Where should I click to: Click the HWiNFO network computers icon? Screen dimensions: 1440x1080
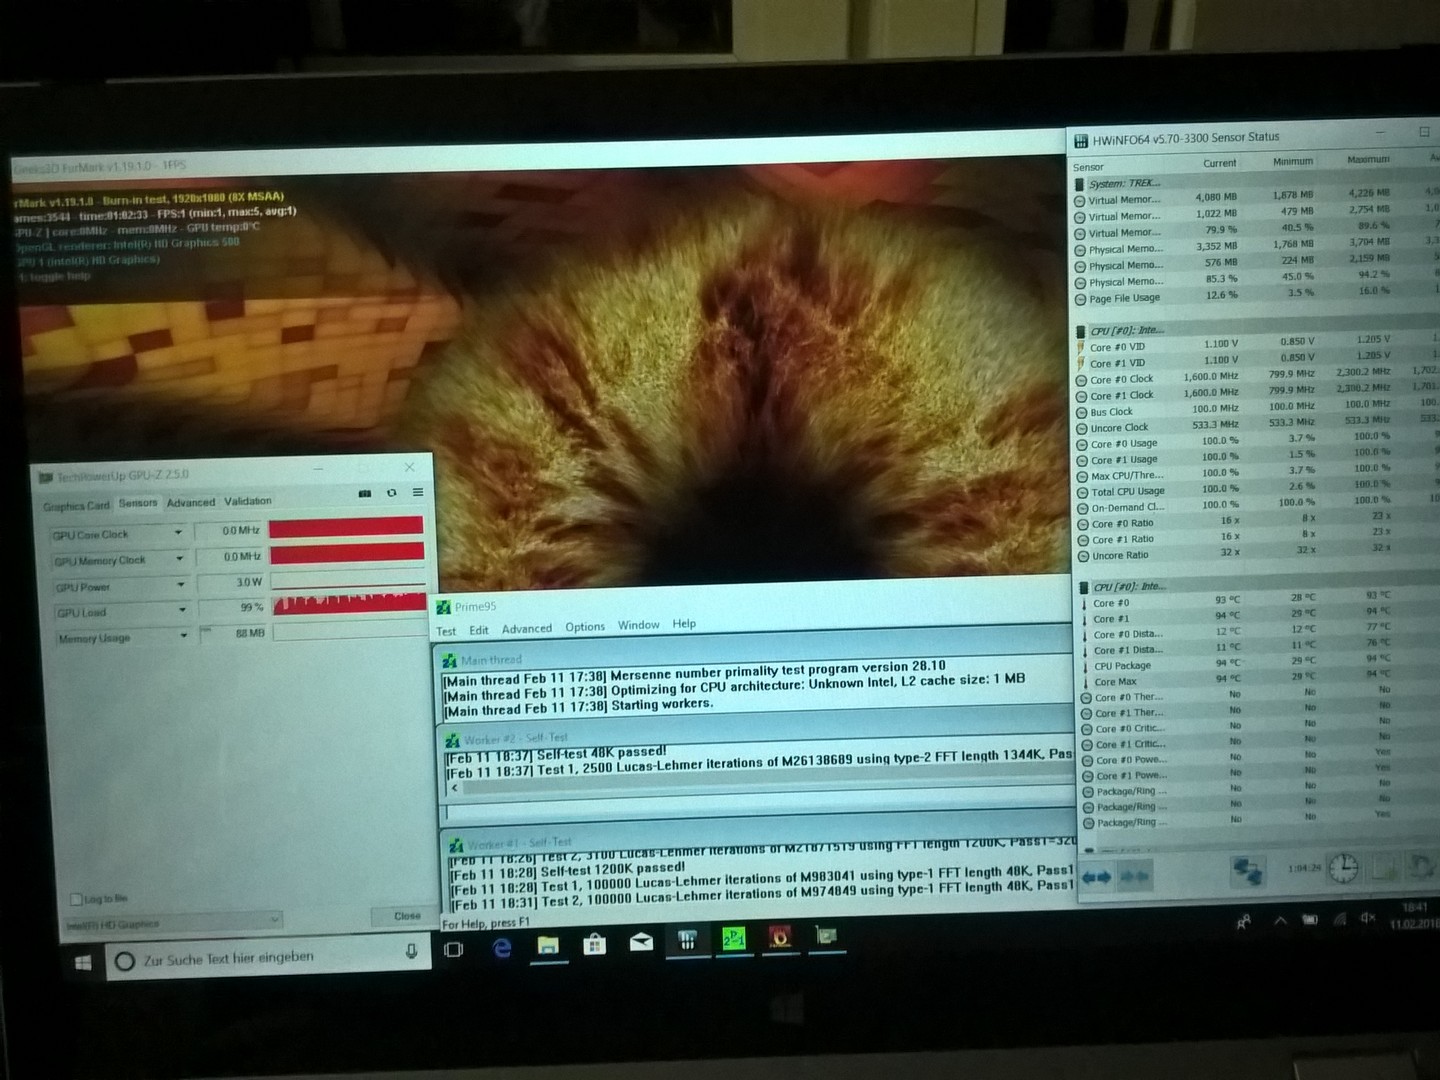tap(1248, 870)
